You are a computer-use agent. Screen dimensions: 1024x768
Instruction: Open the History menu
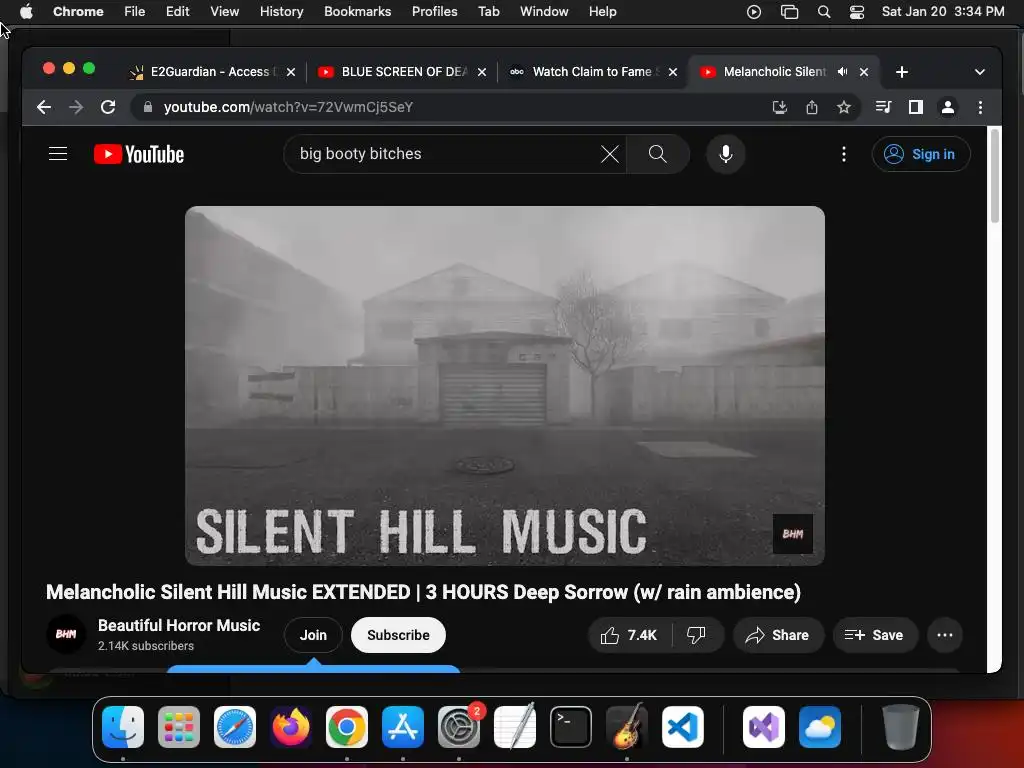click(x=281, y=12)
